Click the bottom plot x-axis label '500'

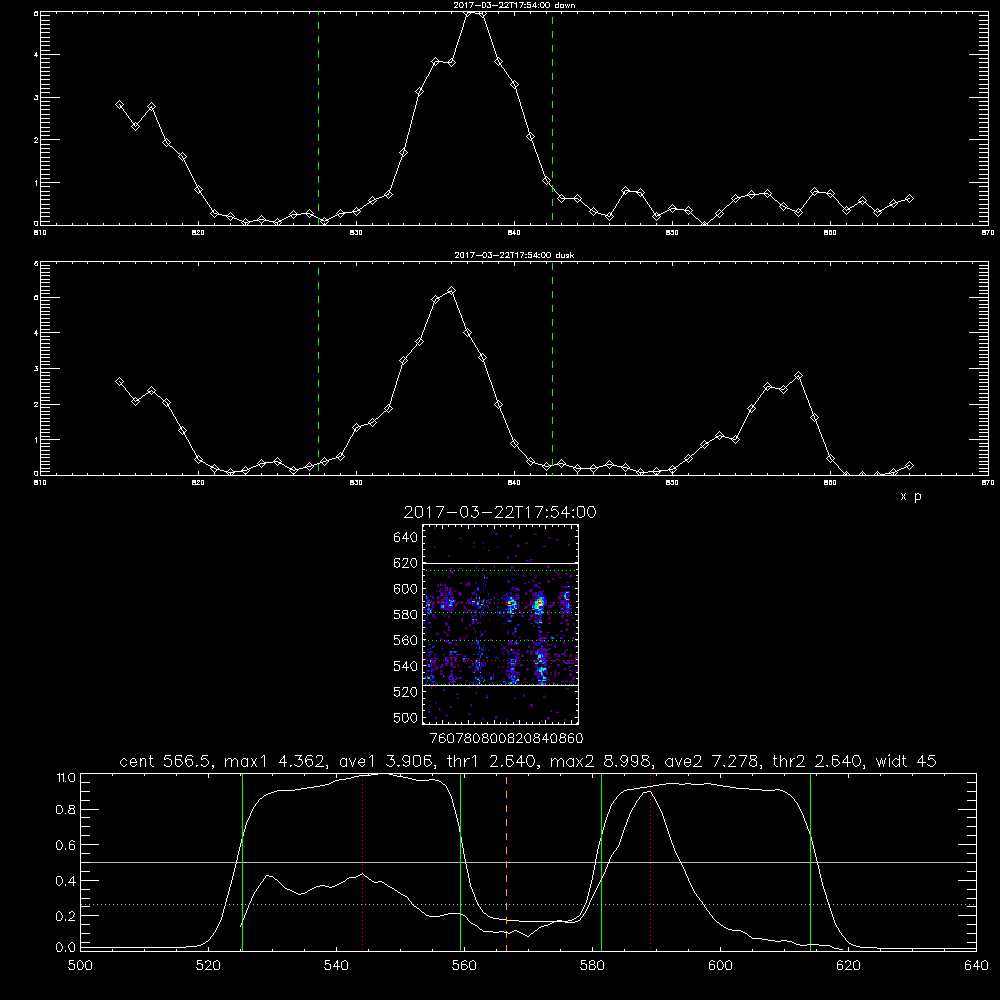pyautogui.click(x=80, y=966)
